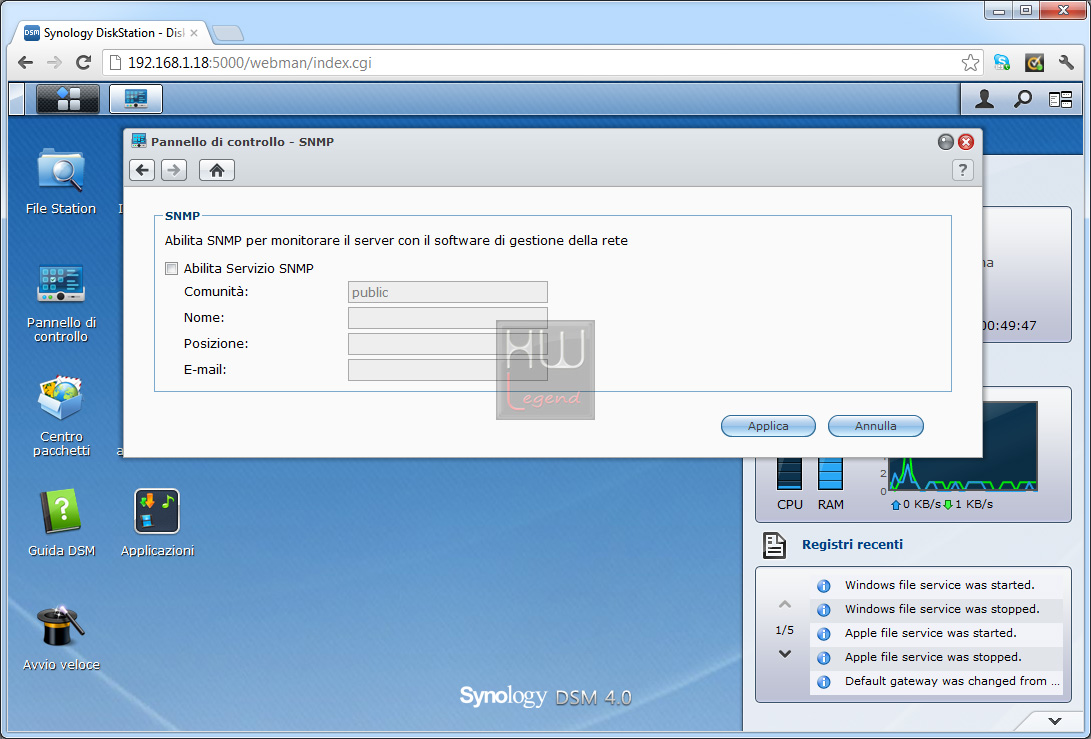The image size is (1091, 739).
Task: Reload the page in the browser
Action: coord(83,63)
